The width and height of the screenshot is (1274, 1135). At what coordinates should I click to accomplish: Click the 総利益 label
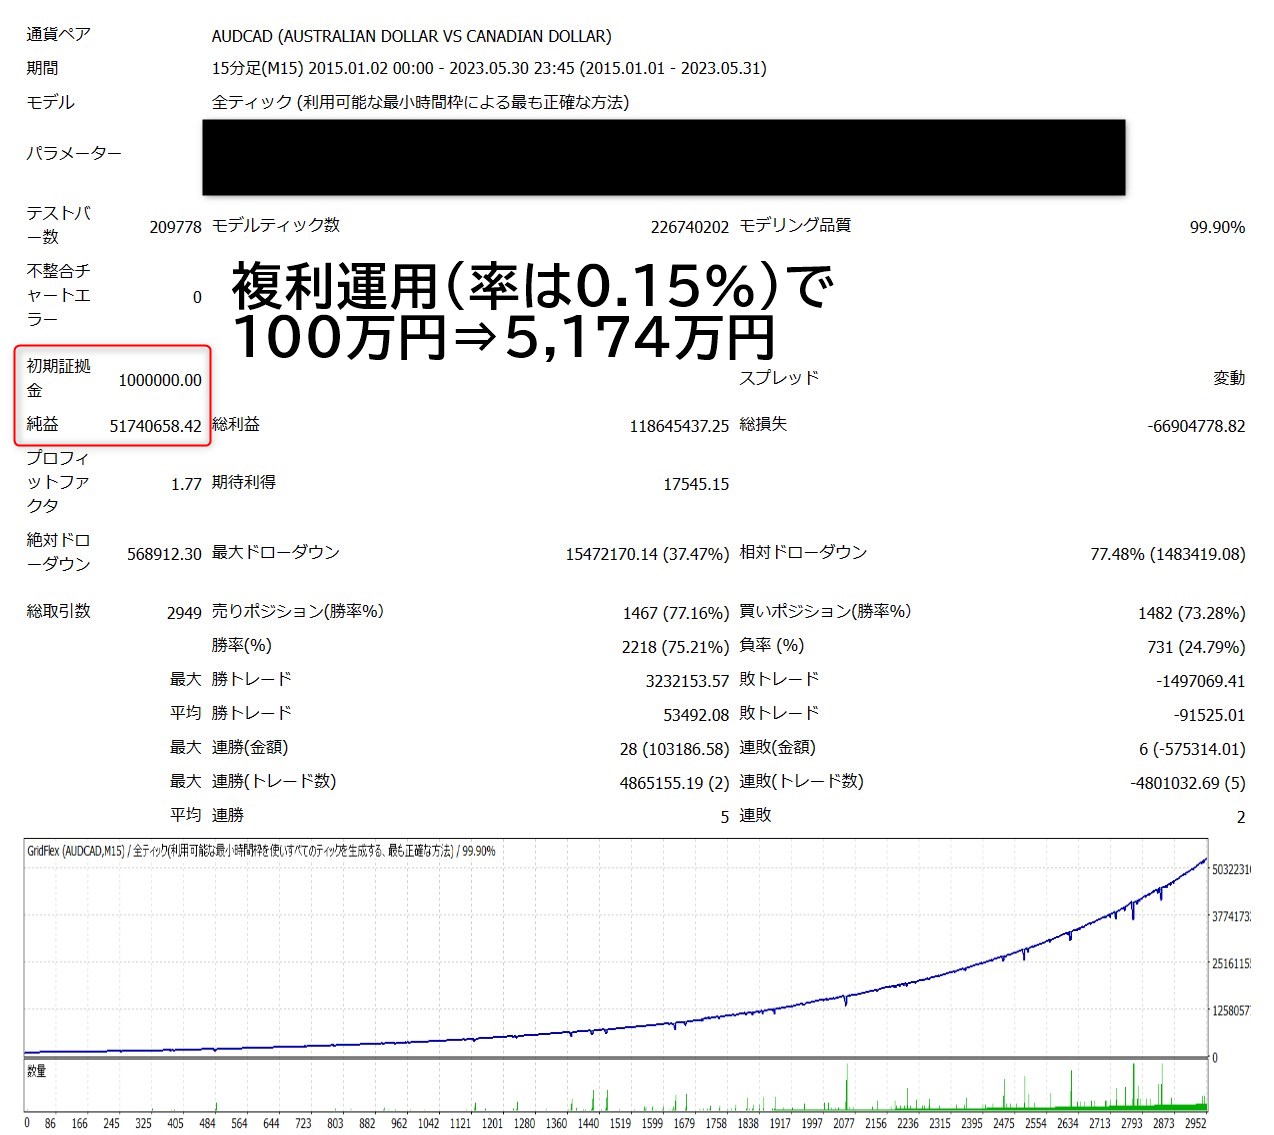[x=236, y=424]
